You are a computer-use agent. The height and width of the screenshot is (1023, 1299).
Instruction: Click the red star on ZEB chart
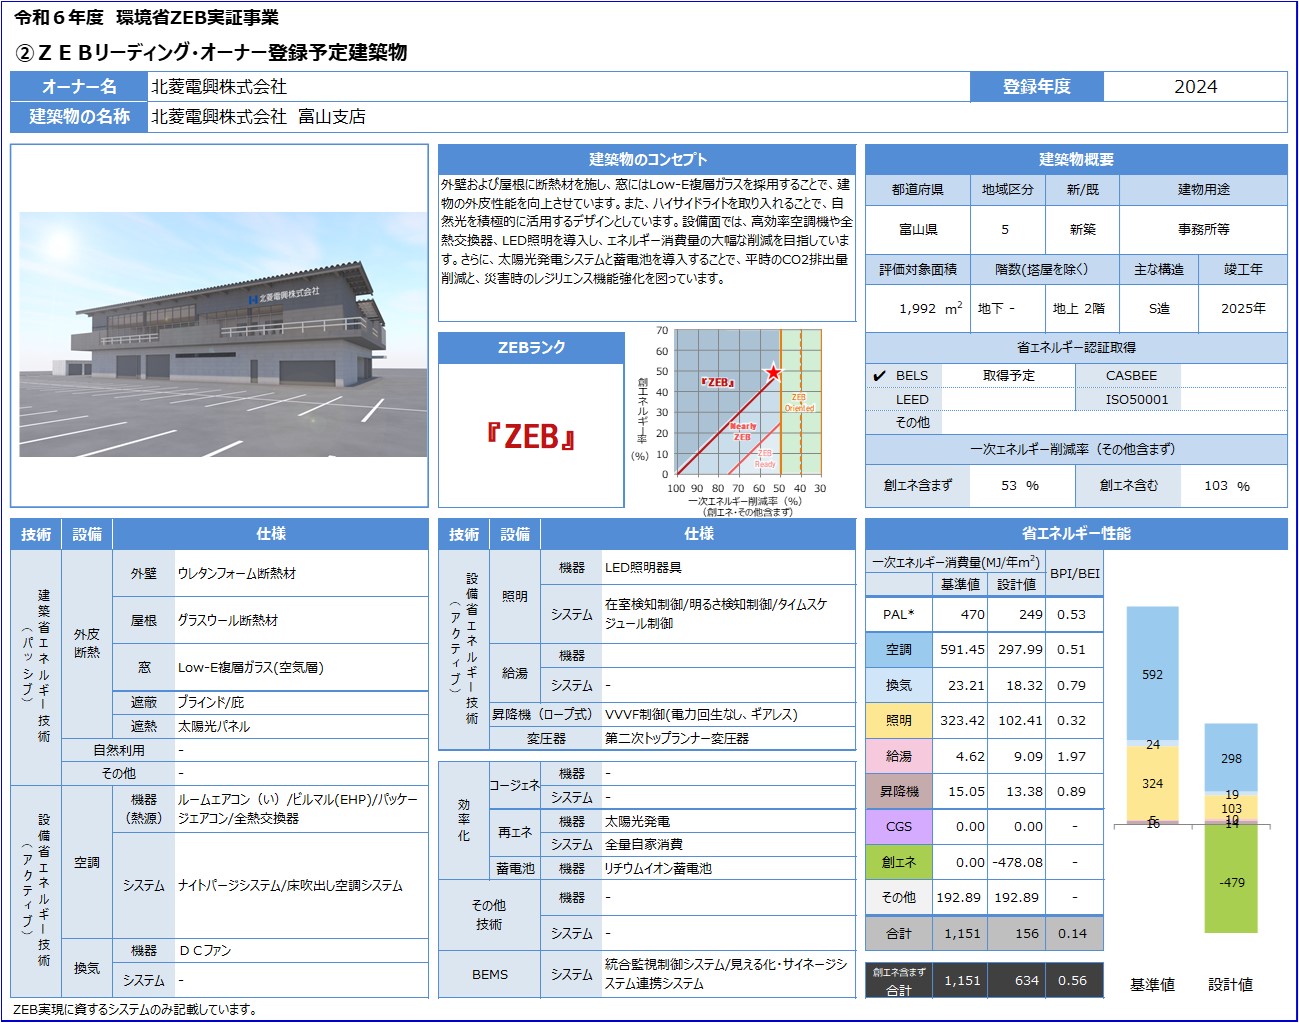point(773,373)
